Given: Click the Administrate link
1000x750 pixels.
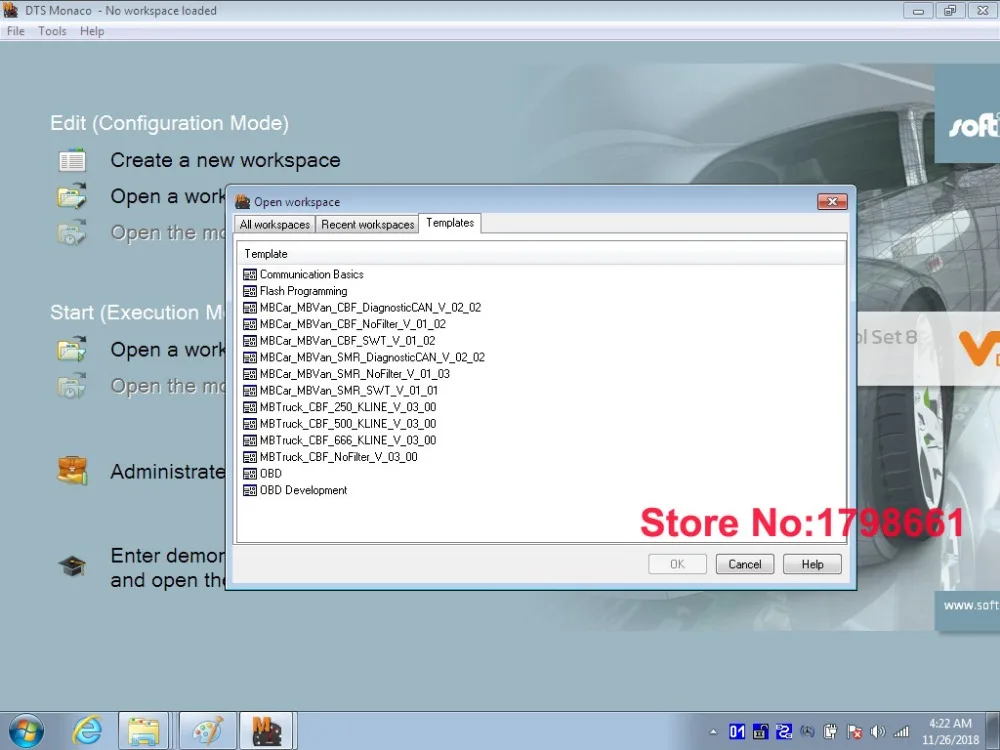Looking at the screenshot, I should point(168,471).
